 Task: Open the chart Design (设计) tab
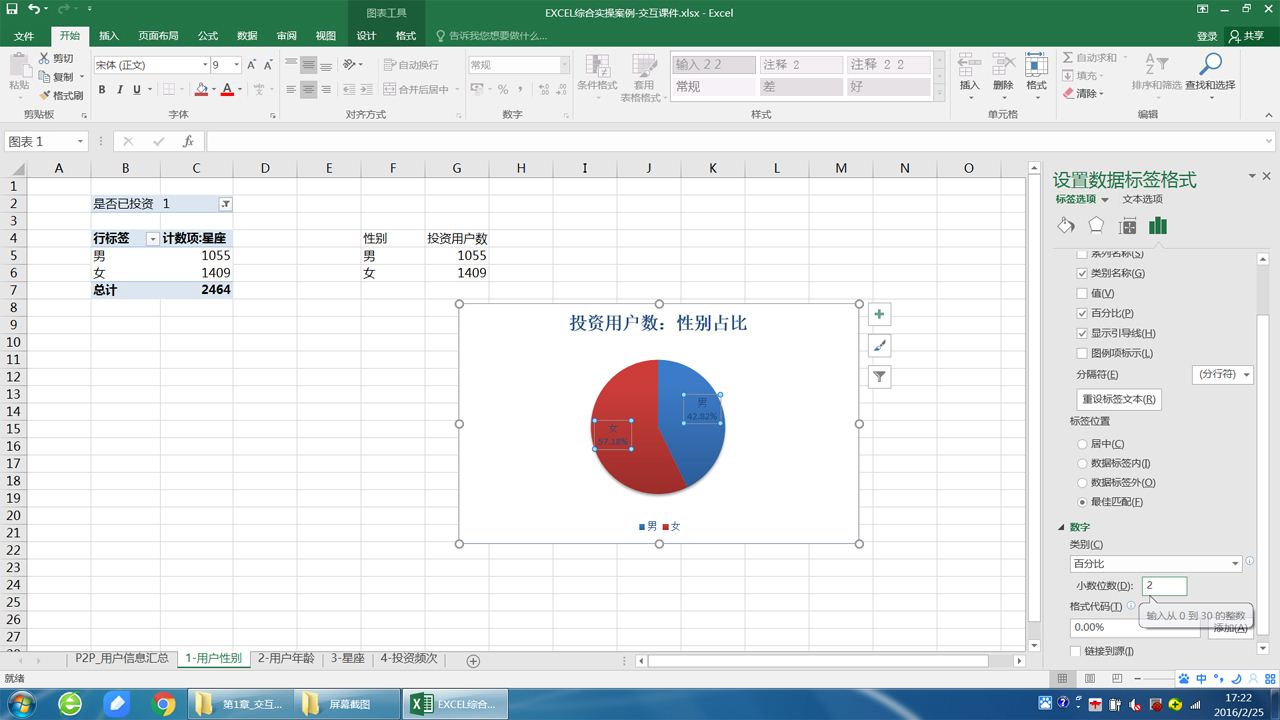coord(367,36)
